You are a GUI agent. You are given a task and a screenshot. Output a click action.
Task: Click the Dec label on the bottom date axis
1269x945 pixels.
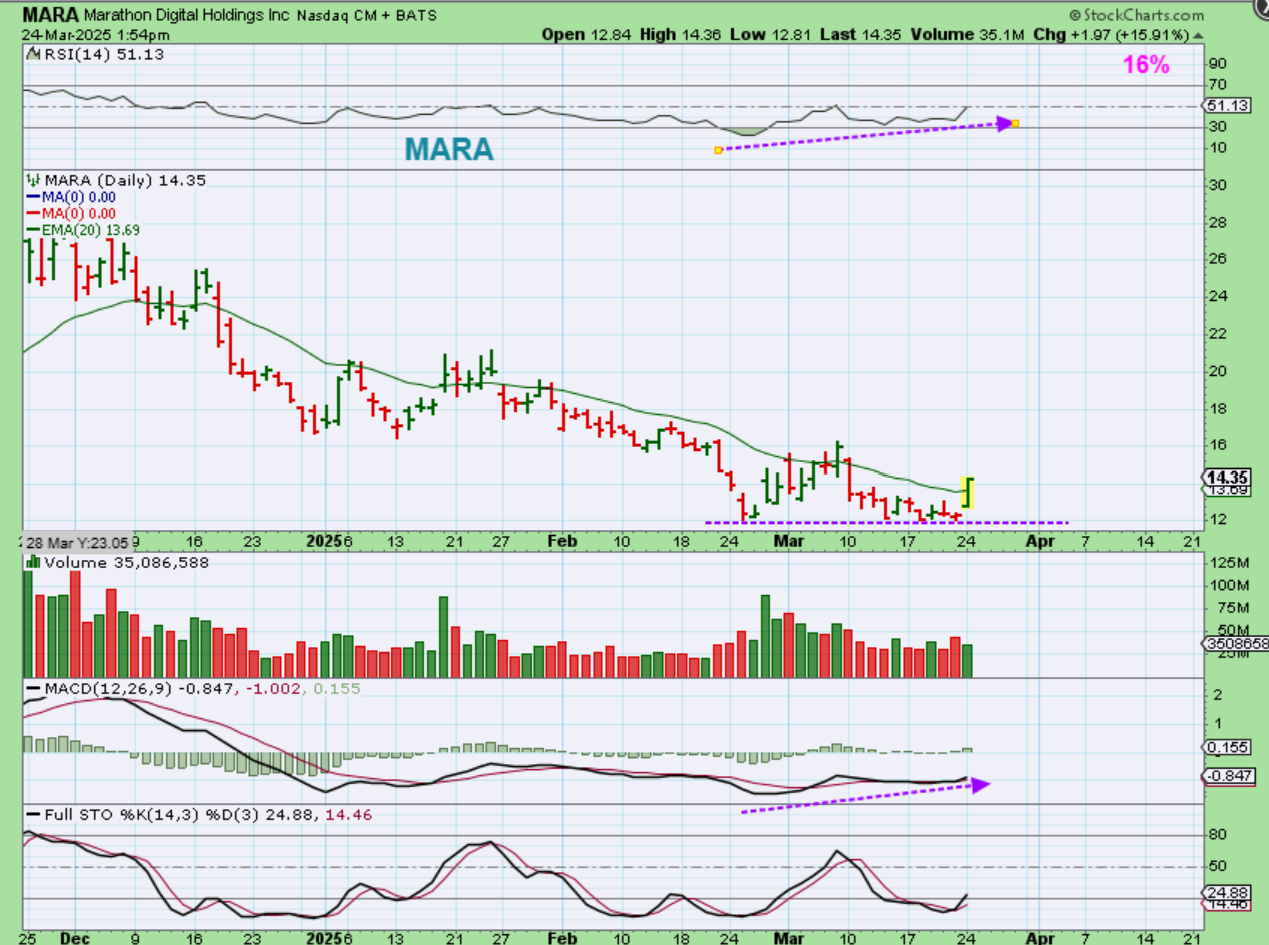pyautogui.click(x=75, y=940)
